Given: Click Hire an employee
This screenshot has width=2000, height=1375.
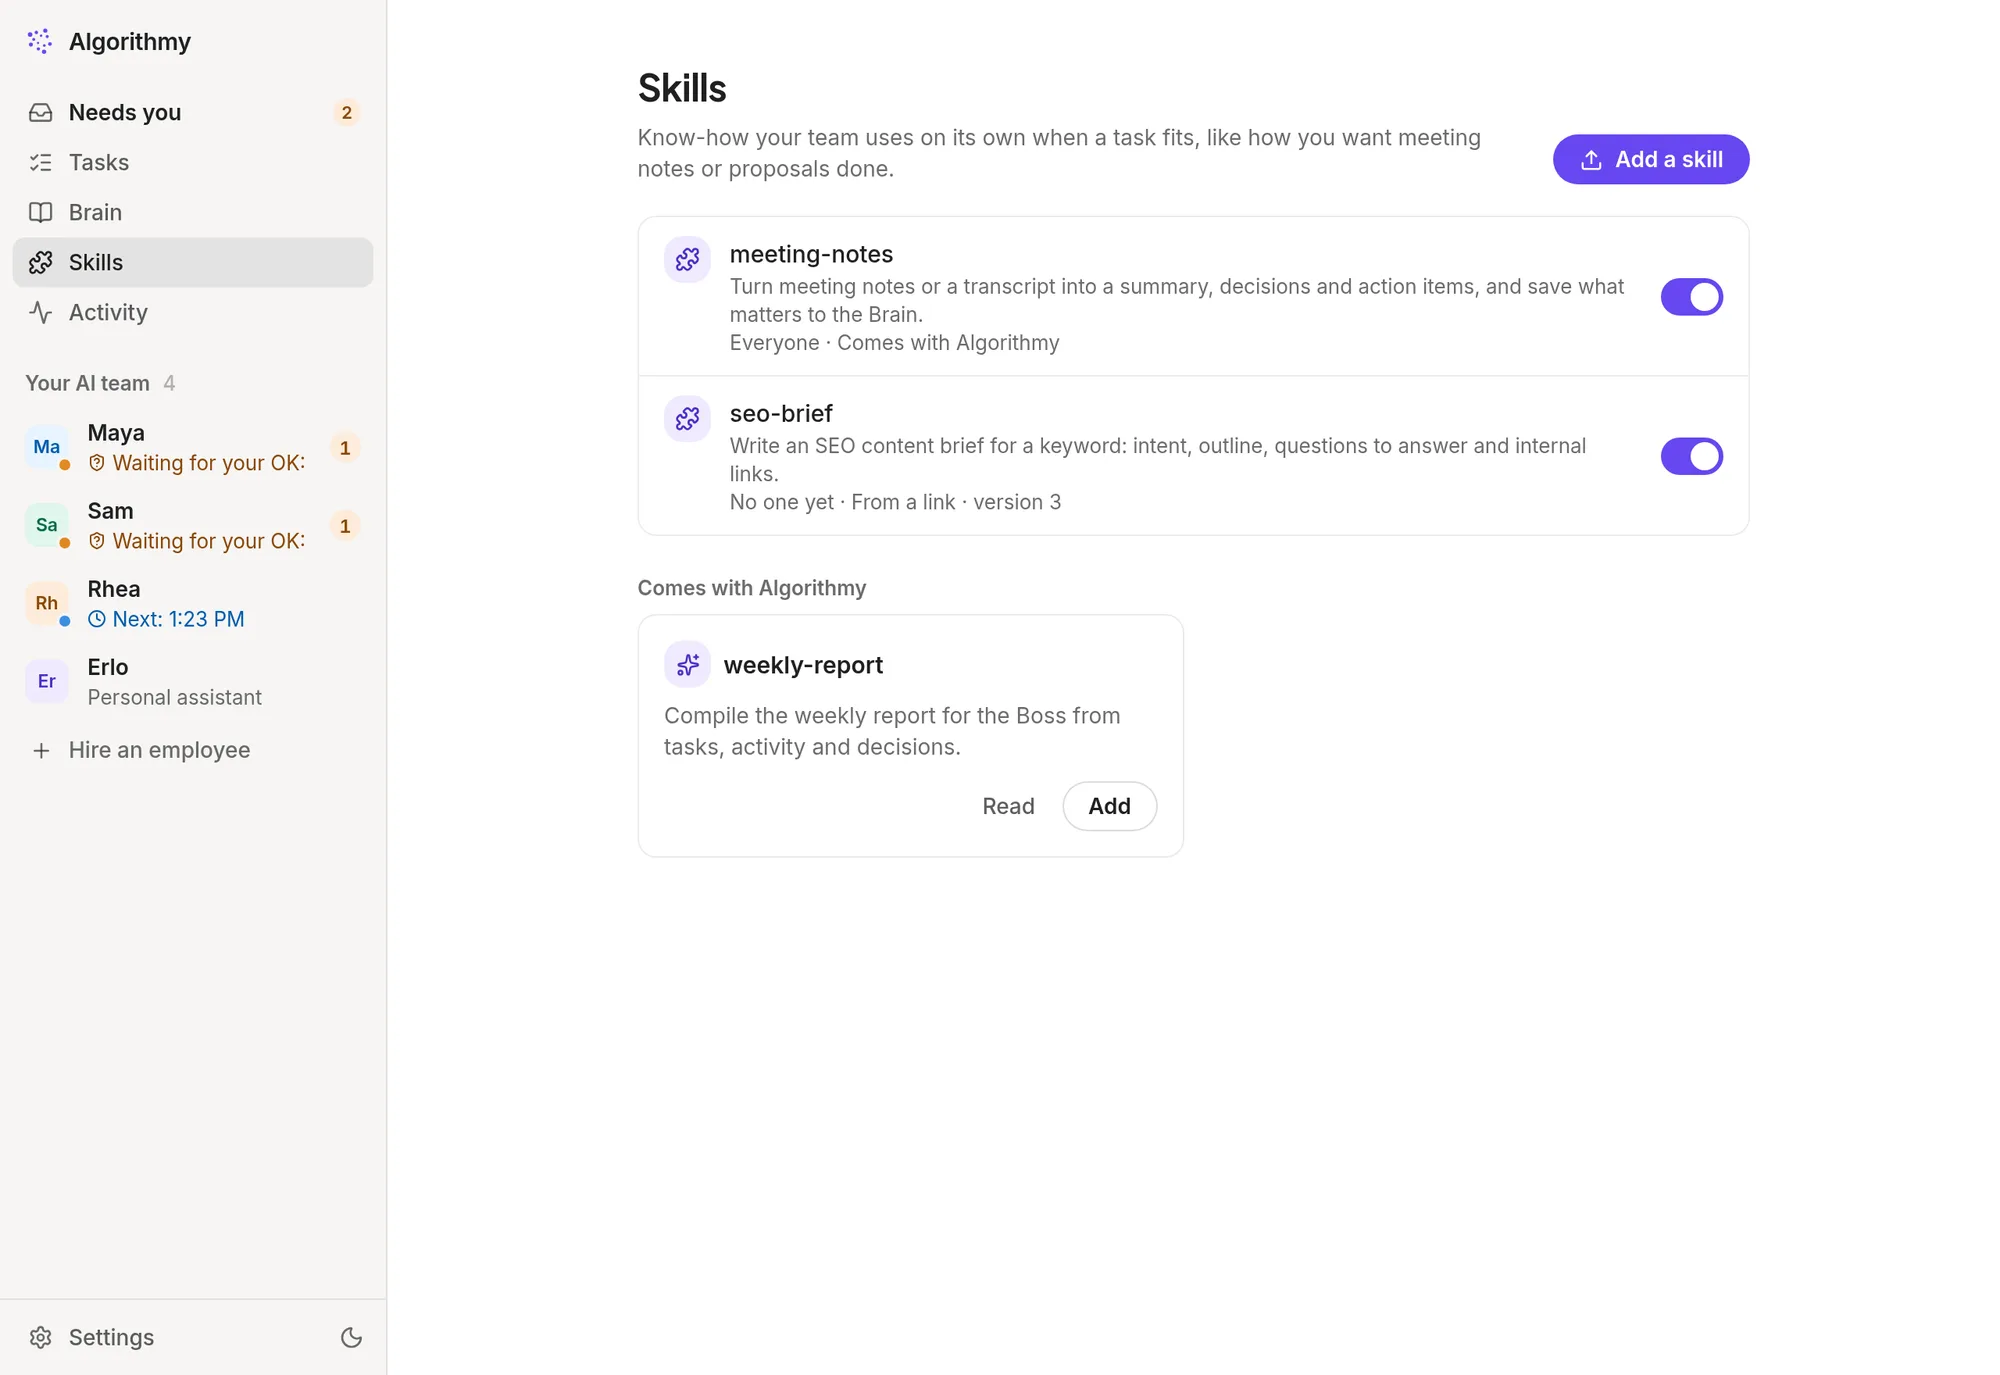Looking at the screenshot, I should pyautogui.click(x=193, y=750).
